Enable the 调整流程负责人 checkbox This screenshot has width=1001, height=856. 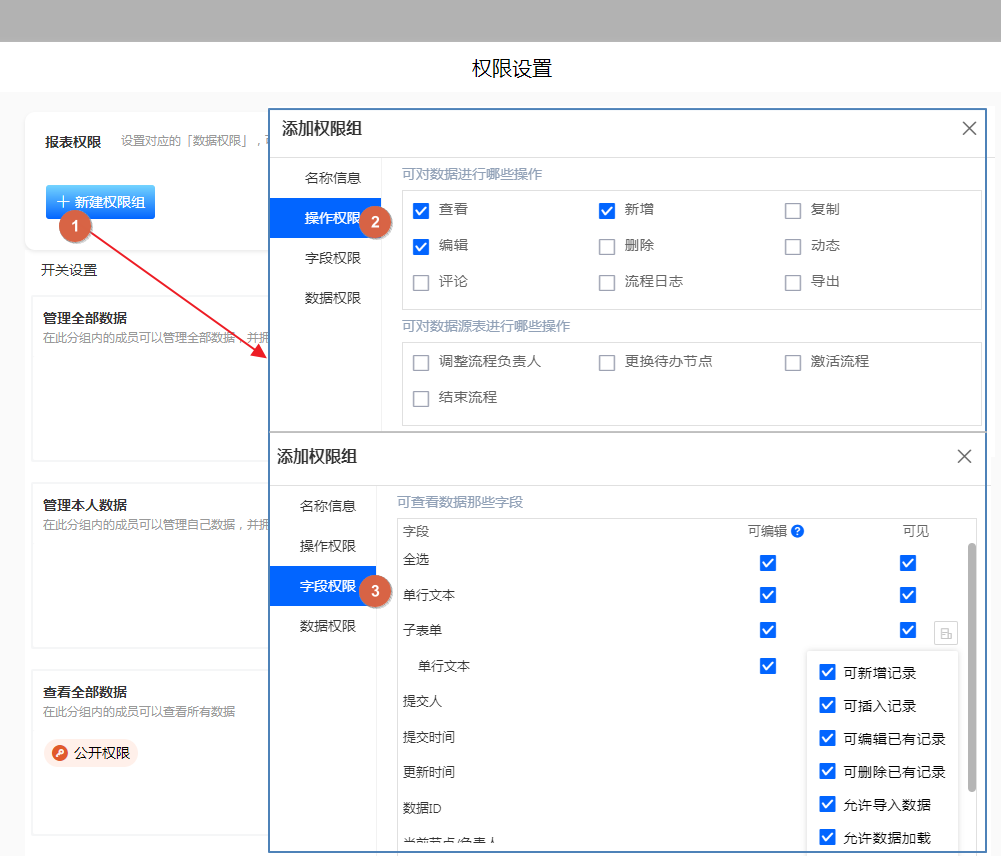point(421,362)
